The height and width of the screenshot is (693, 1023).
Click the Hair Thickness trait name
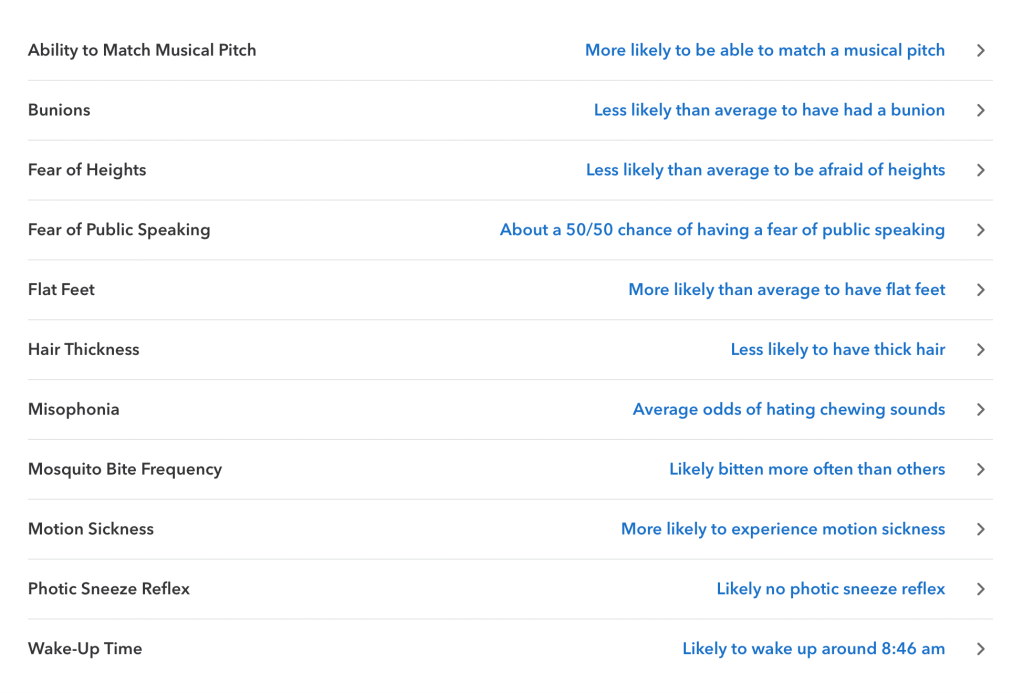[83, 349]
